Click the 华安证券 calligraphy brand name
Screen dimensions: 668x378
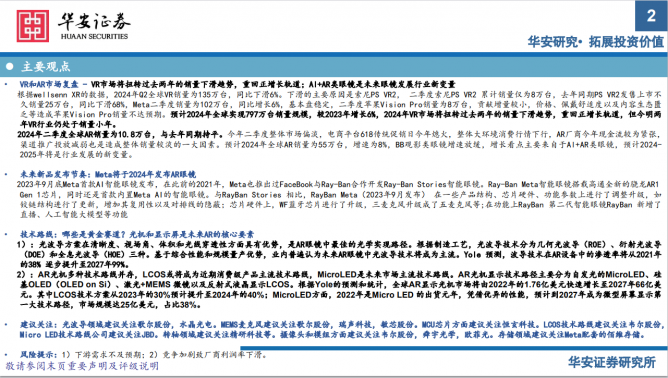click(x=95, y=21)
